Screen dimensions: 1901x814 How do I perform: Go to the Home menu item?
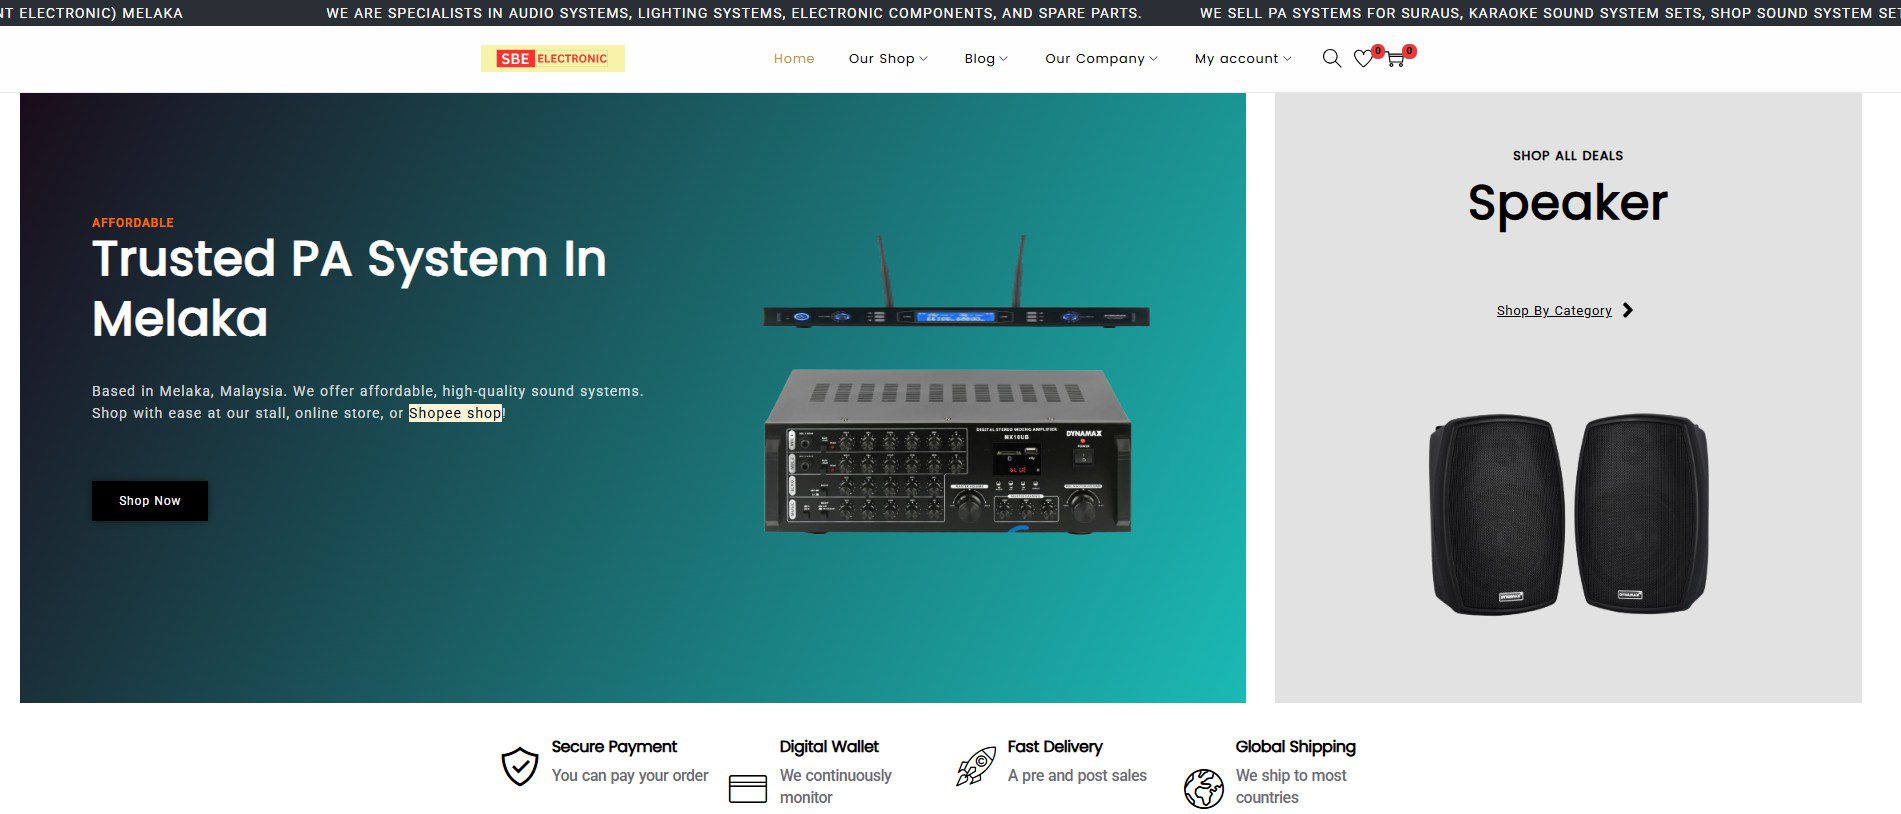[x=794, y=59]
